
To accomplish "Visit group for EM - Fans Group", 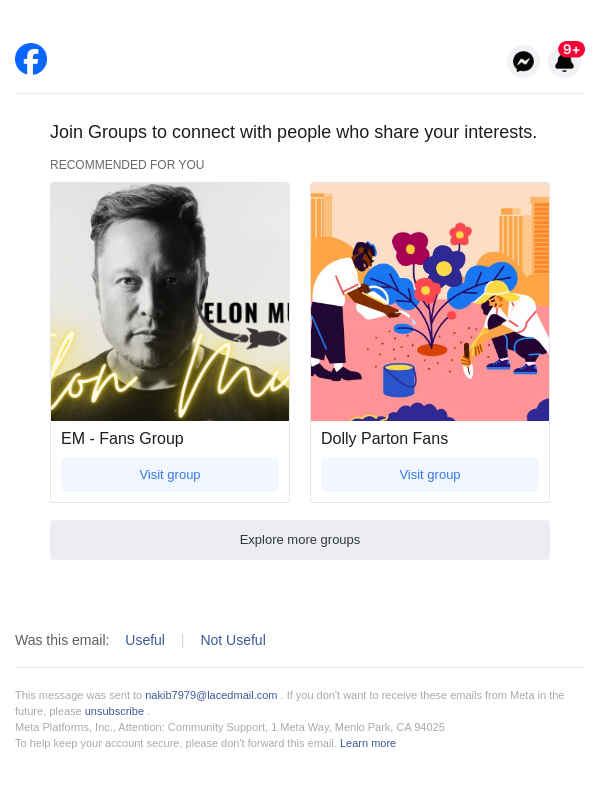I will [170, 474].
